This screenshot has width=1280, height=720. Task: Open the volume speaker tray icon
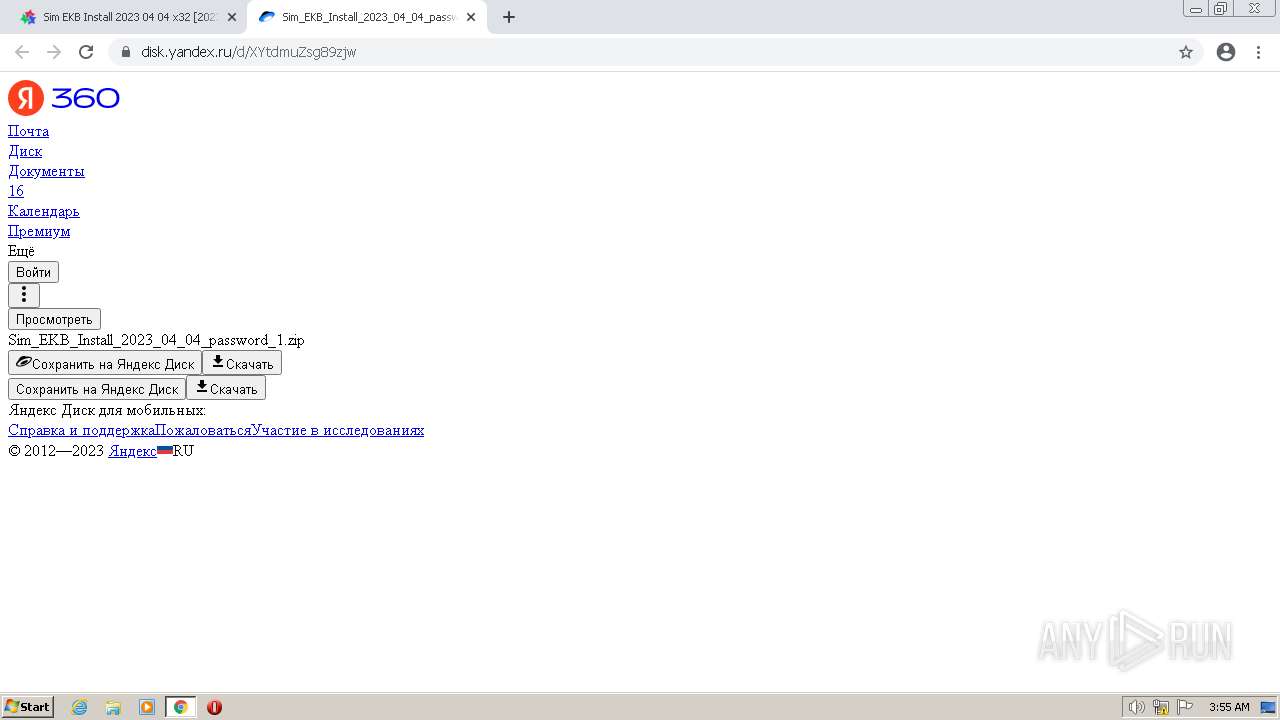[x=1137, y=707]
